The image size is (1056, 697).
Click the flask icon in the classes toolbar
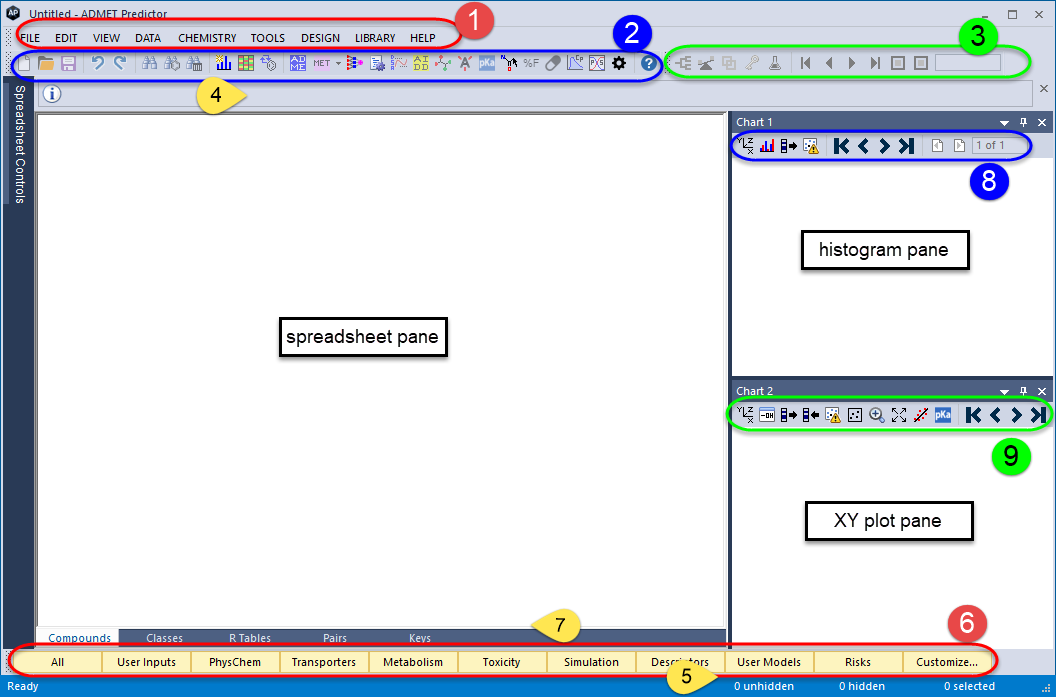tap(774, 63)
